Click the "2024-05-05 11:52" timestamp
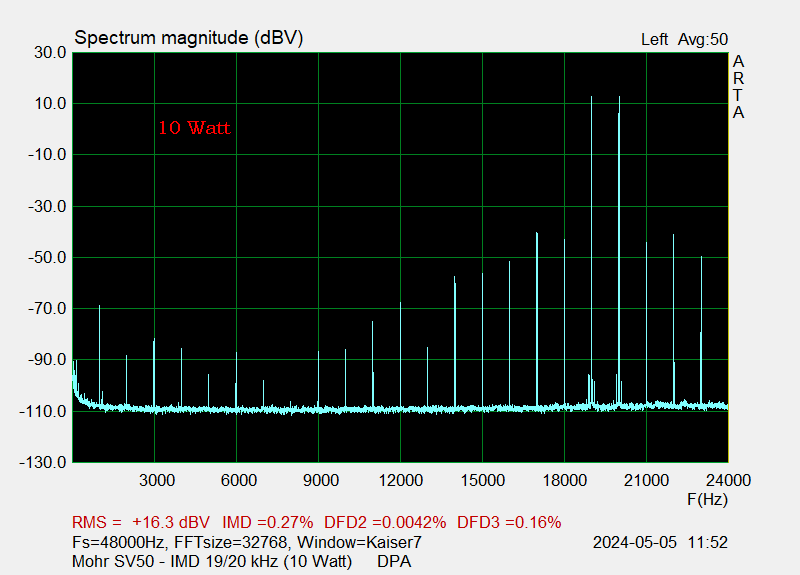The width and height of the screenshot is (800, 575). click(659, 542)
